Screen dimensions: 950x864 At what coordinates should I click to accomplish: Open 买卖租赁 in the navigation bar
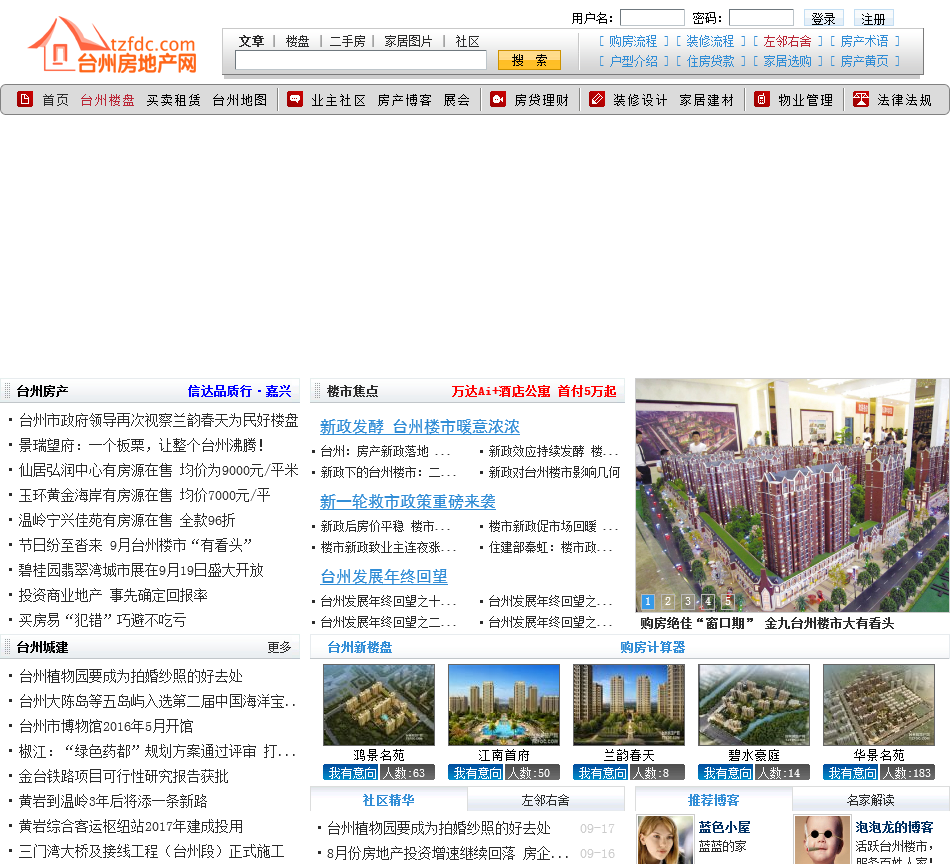(x=173, y=100)
